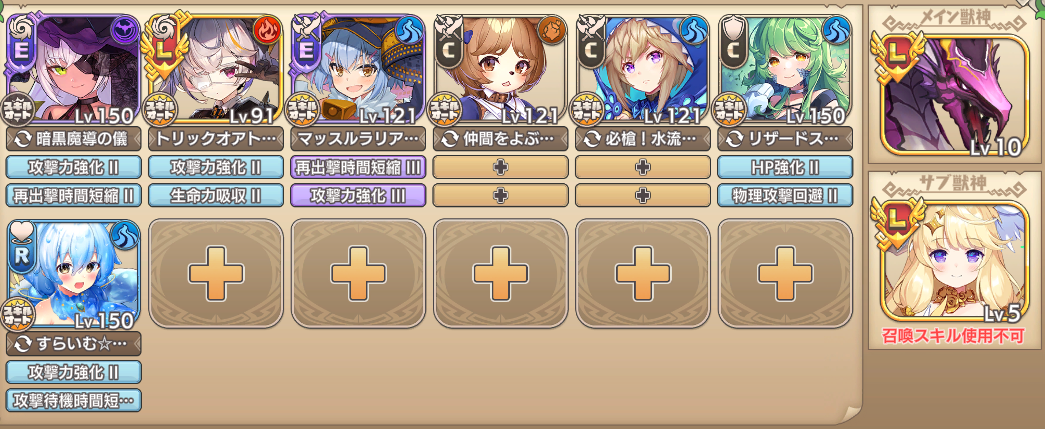Add ability to hooded character's second plus slot
1045x429 pixels.
click(x=643, y=195)
